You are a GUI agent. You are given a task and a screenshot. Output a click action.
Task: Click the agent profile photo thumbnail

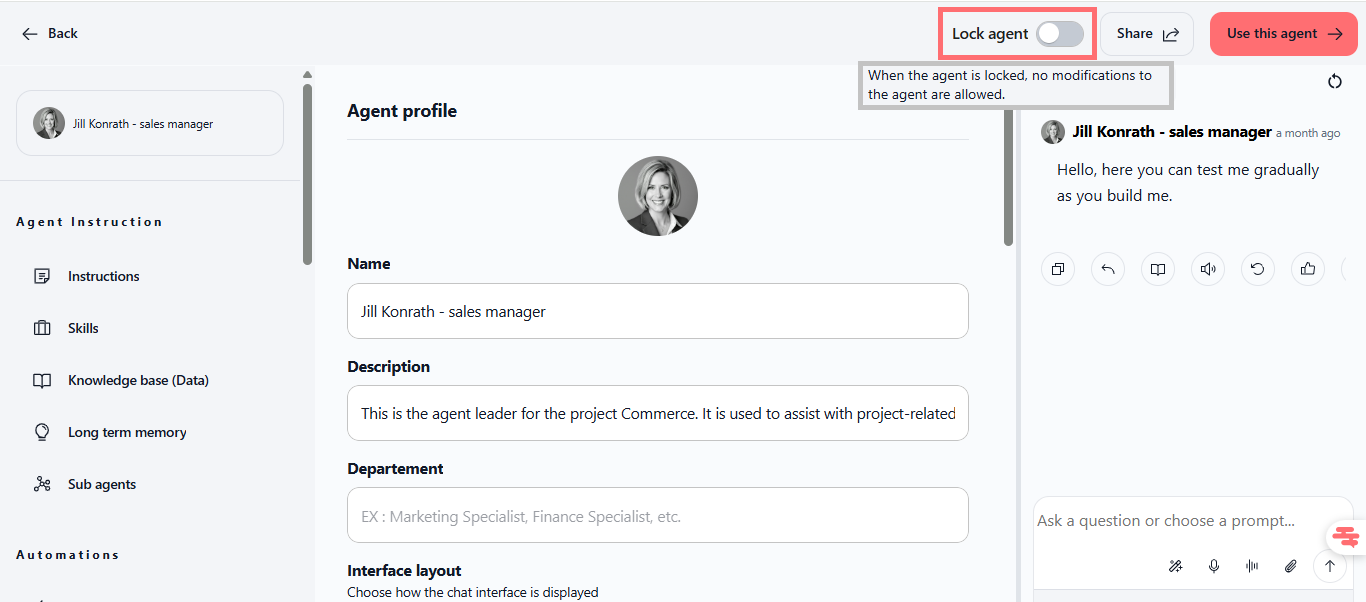658,196
